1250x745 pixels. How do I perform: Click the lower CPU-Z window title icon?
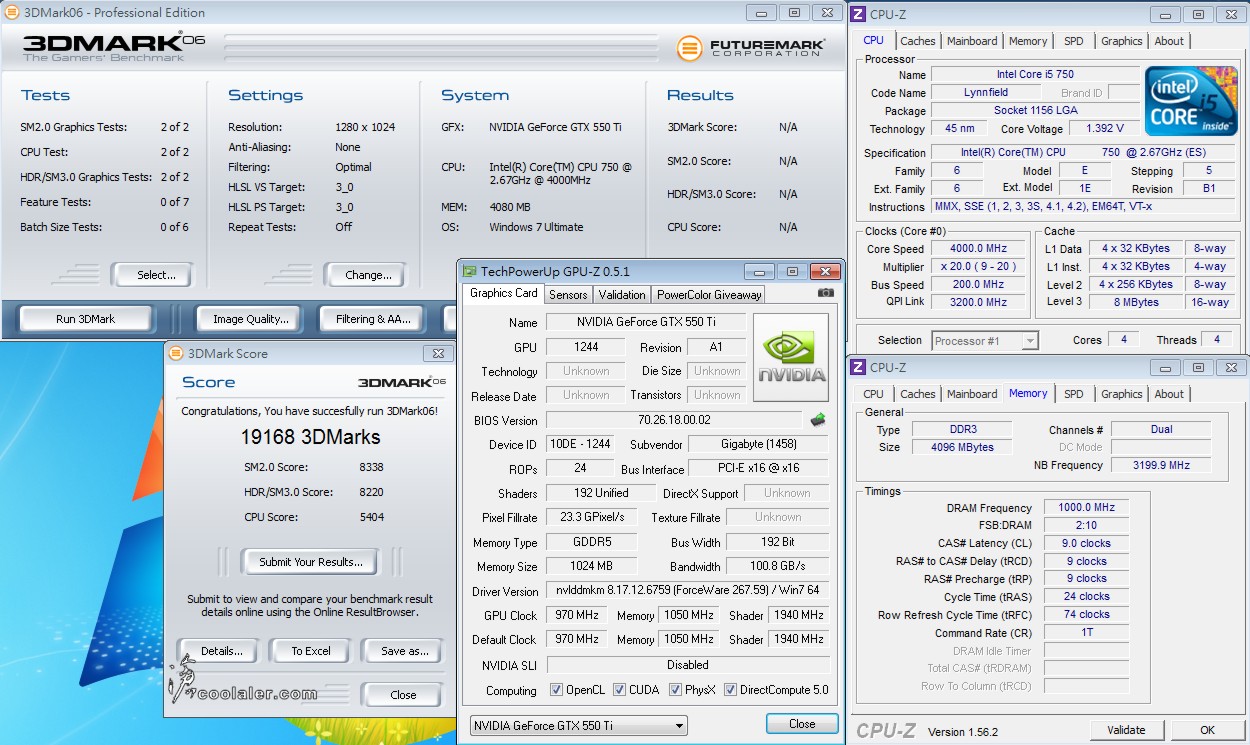[859, 367]
